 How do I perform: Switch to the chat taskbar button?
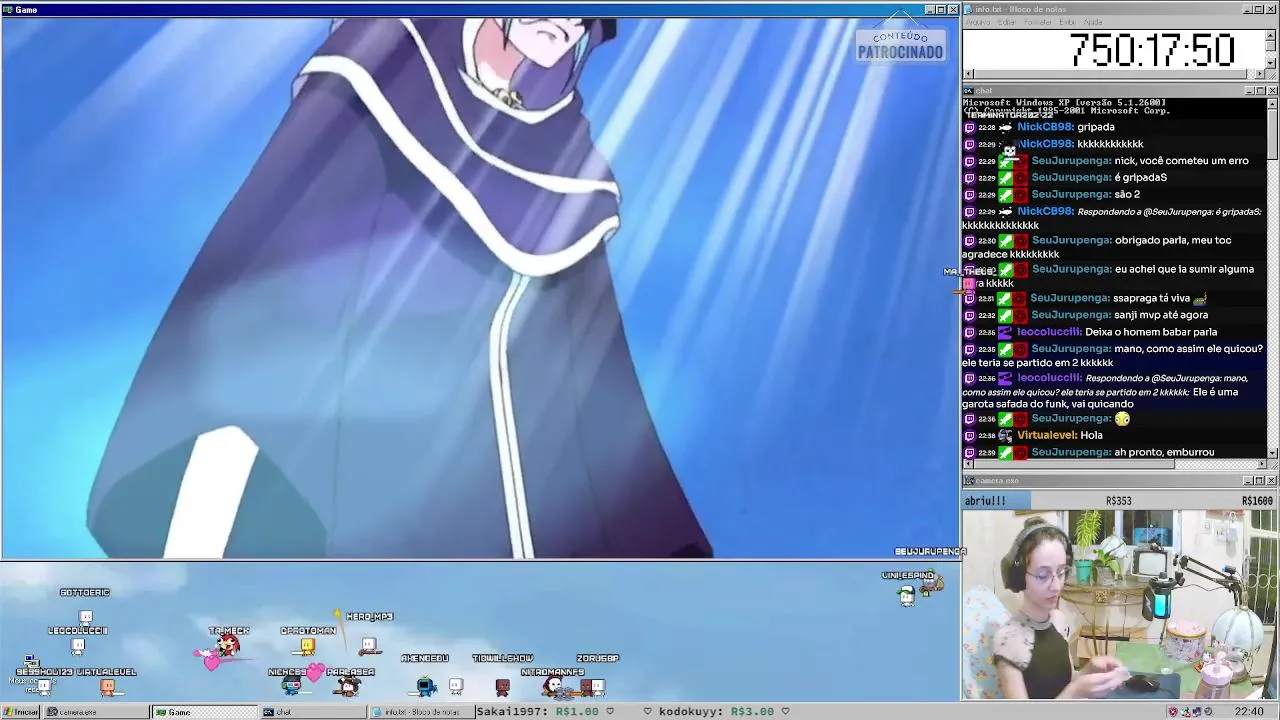coord(313,712)
